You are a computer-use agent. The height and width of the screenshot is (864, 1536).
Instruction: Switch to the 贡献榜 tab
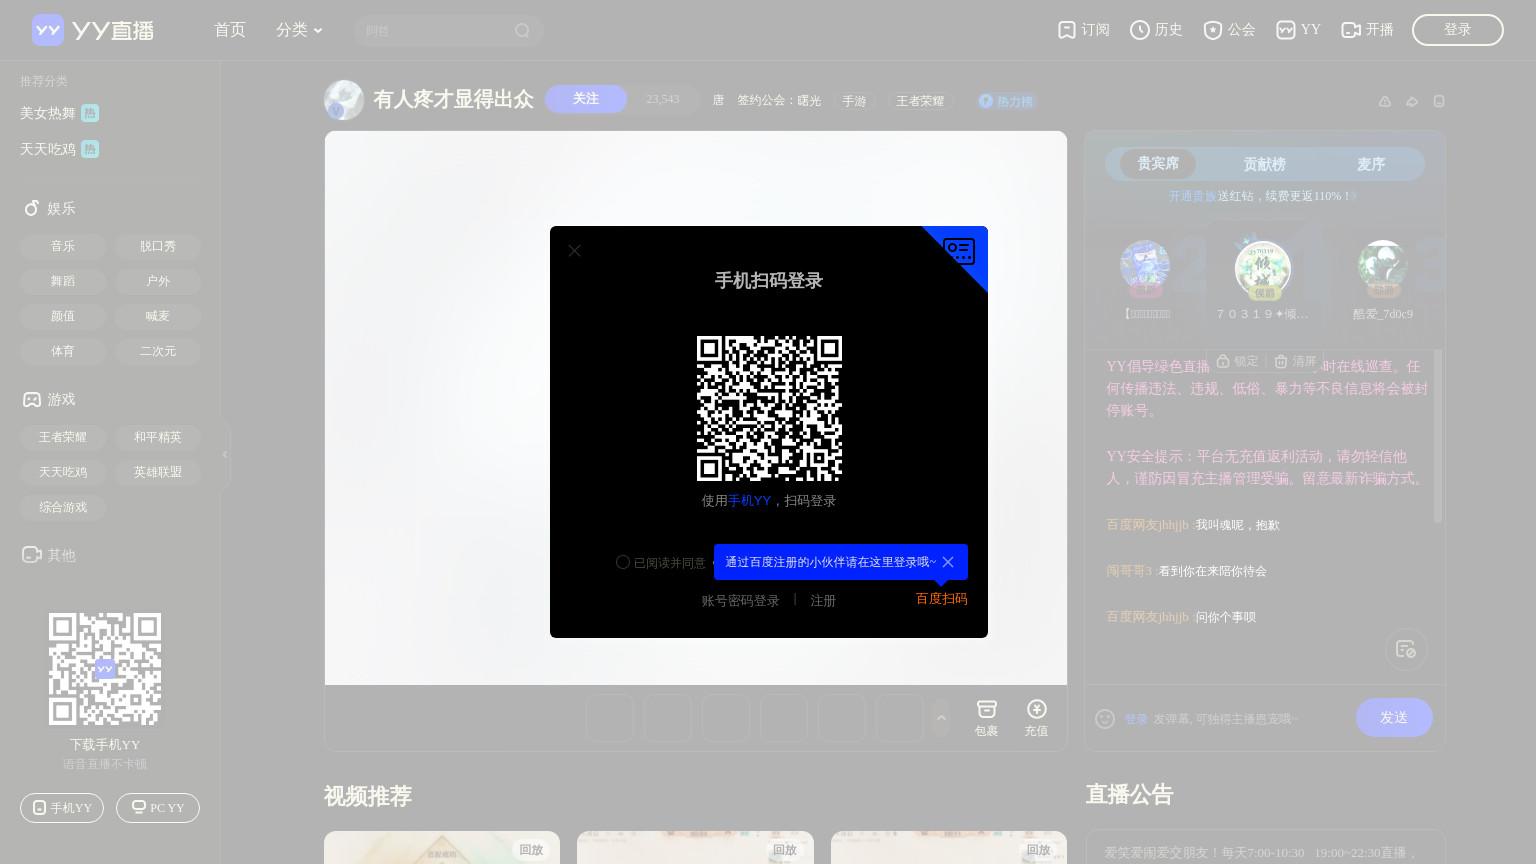(1265, 164)
